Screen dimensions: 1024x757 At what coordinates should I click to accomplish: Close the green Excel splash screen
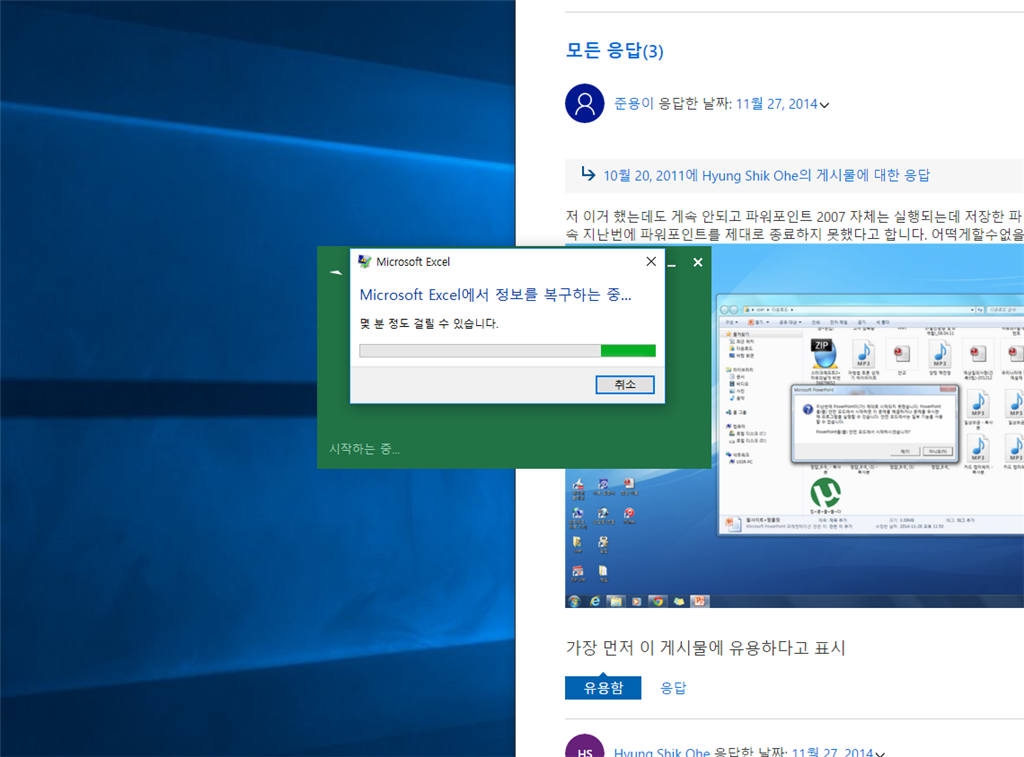coord(697,262)
